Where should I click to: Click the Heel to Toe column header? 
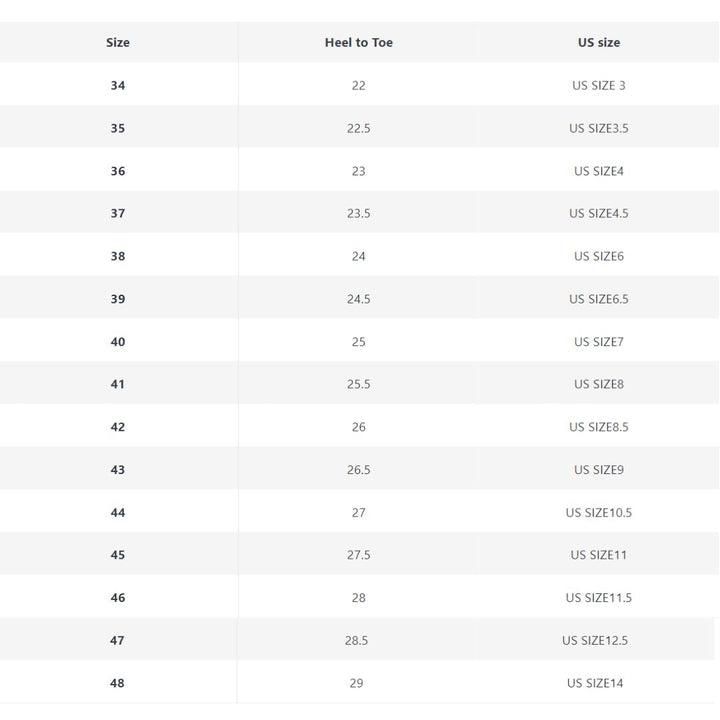(x=358, y=43)
